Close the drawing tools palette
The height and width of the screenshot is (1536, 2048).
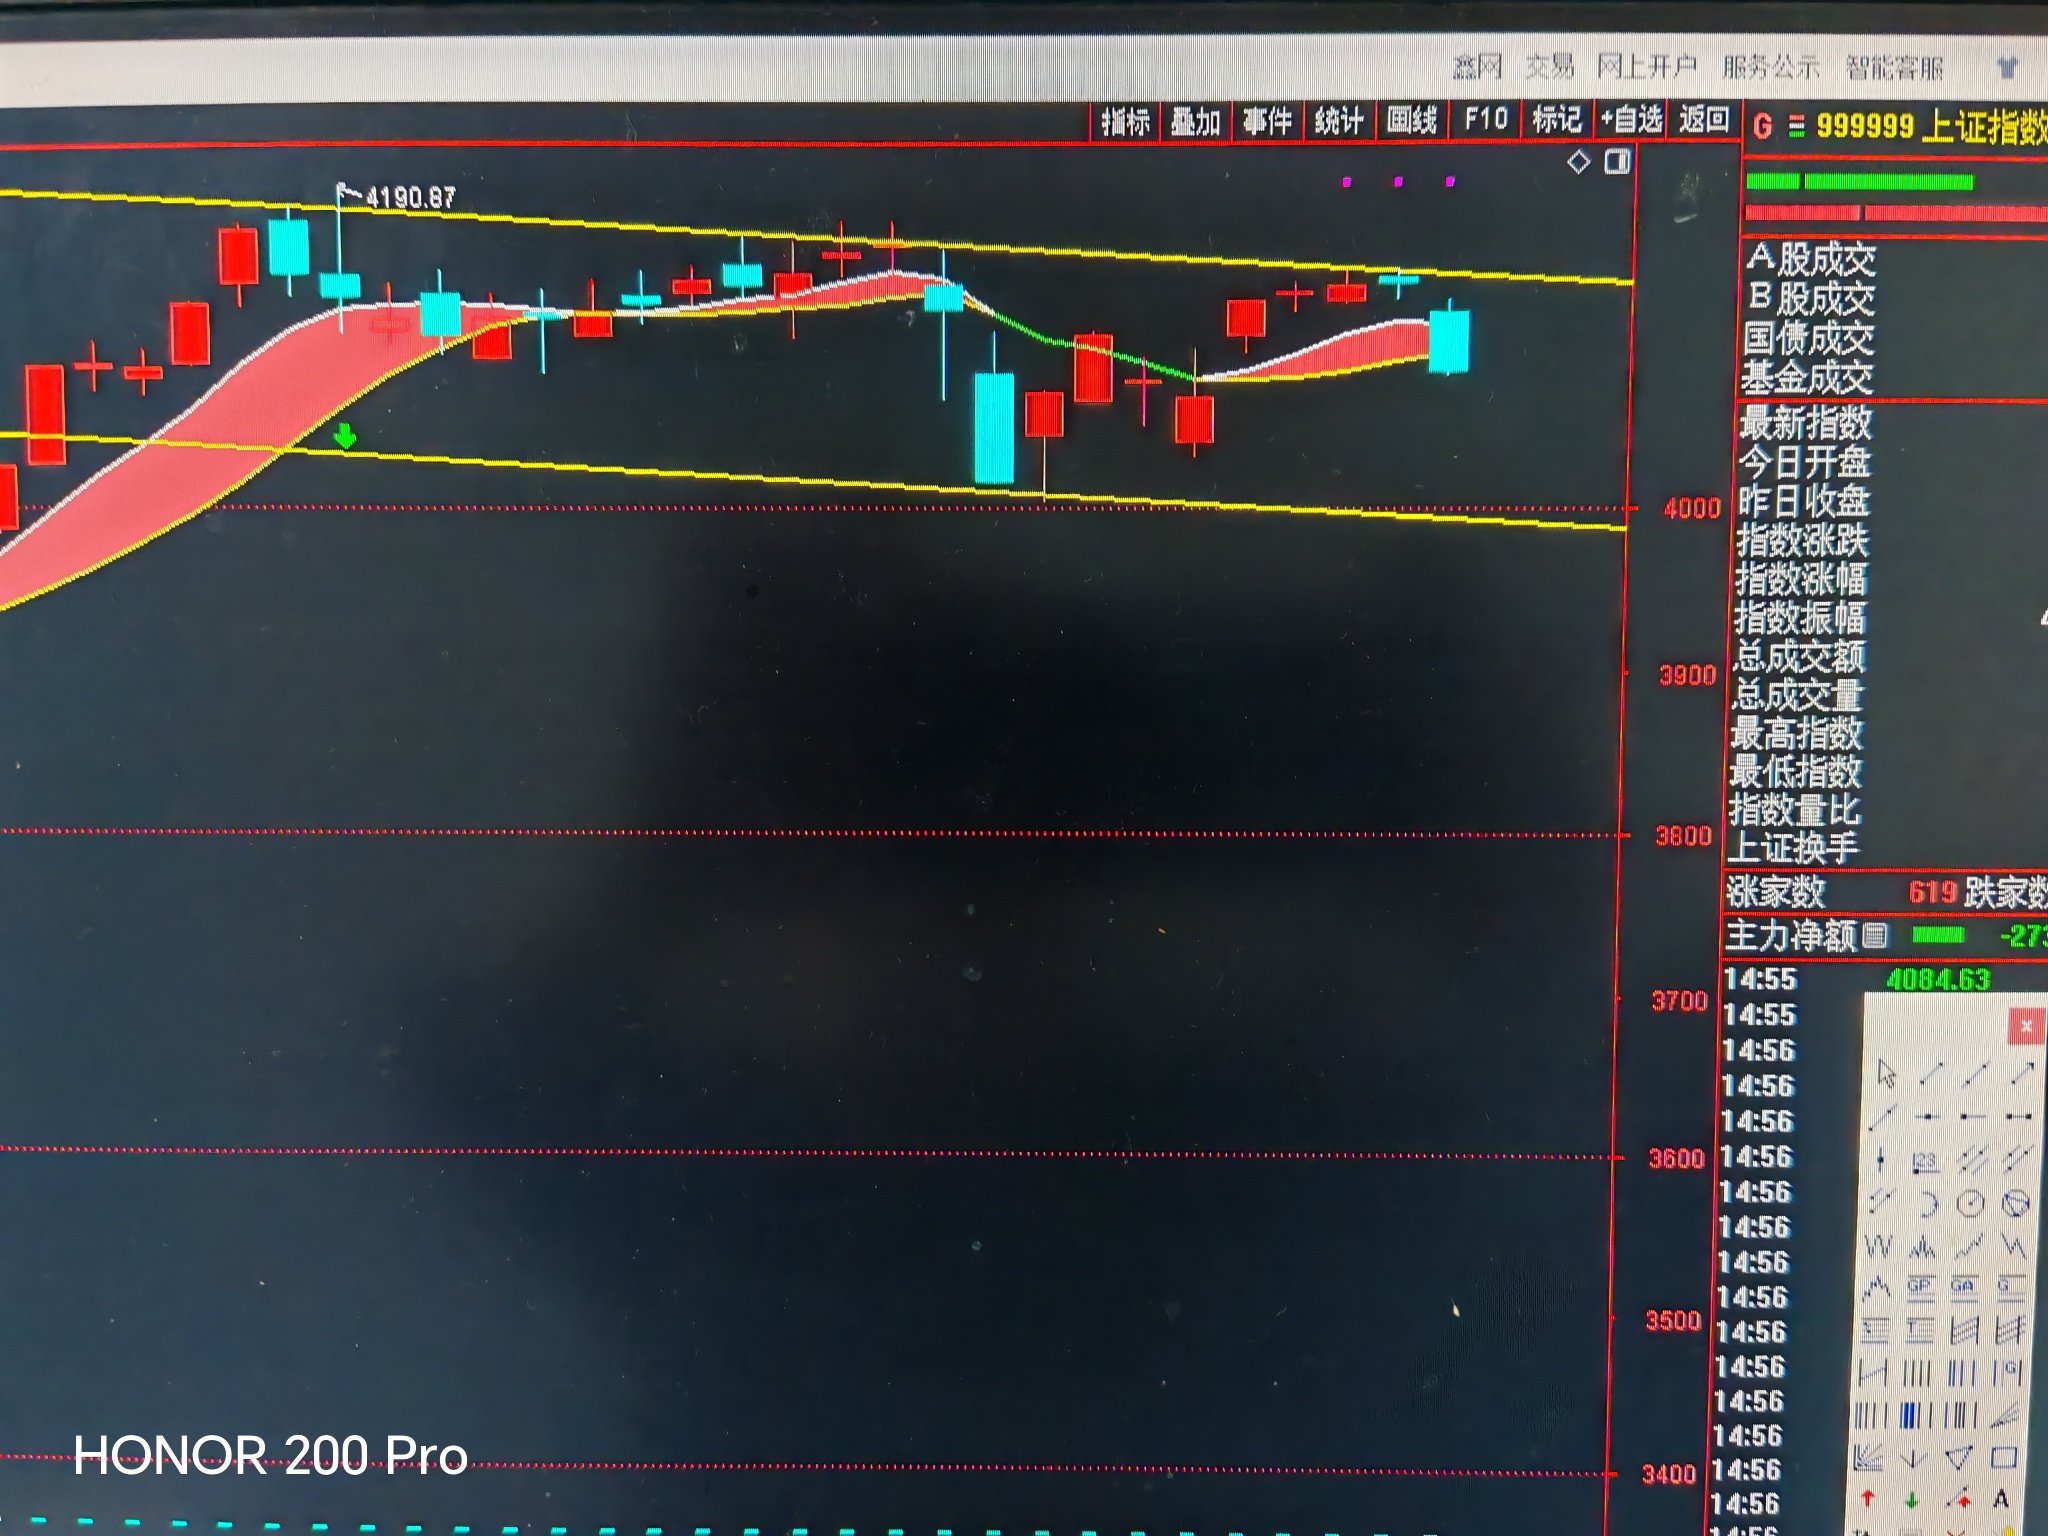tap(2026, 1026)
